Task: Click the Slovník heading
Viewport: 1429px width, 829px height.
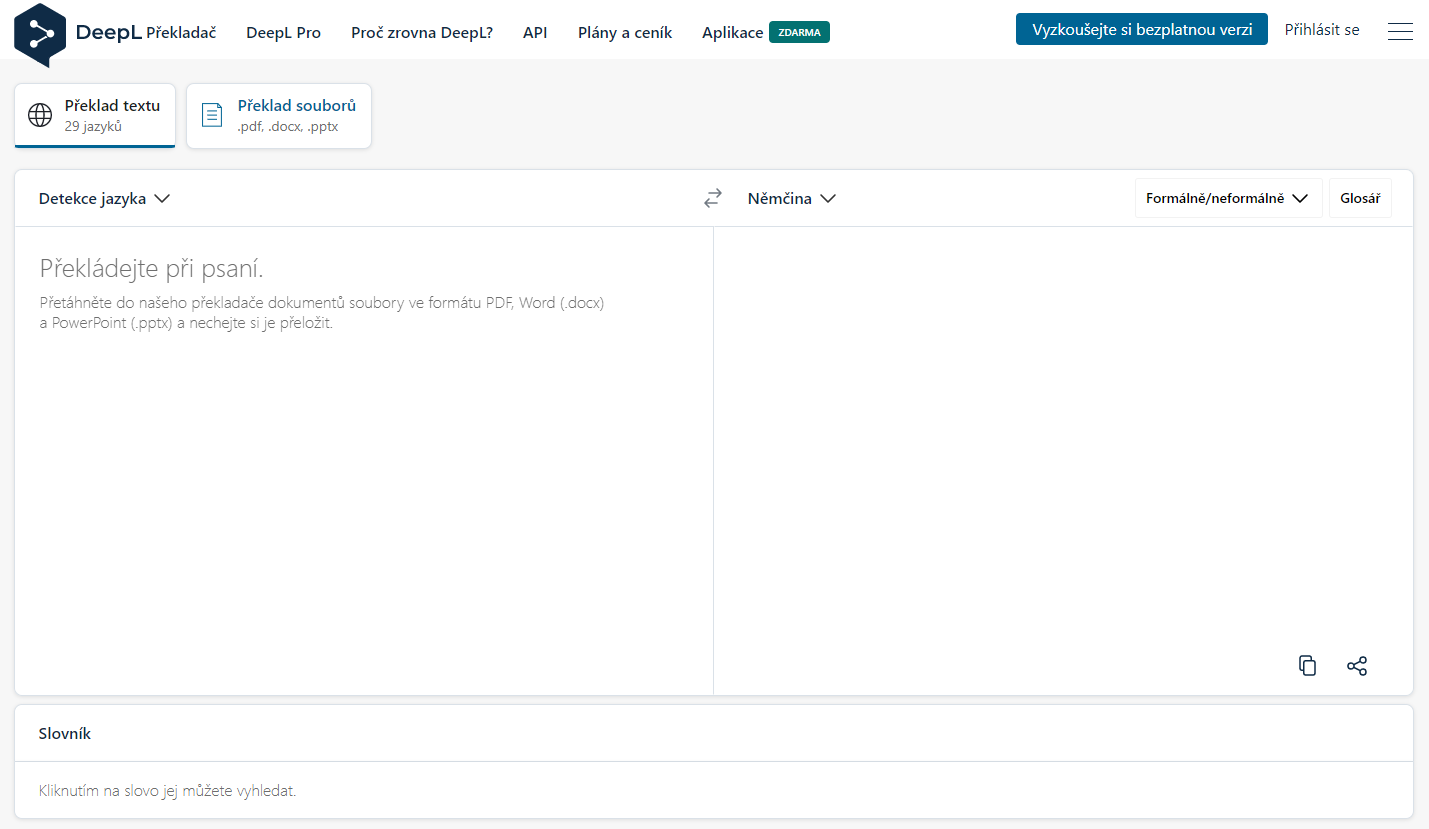Action: coord(65,733)
